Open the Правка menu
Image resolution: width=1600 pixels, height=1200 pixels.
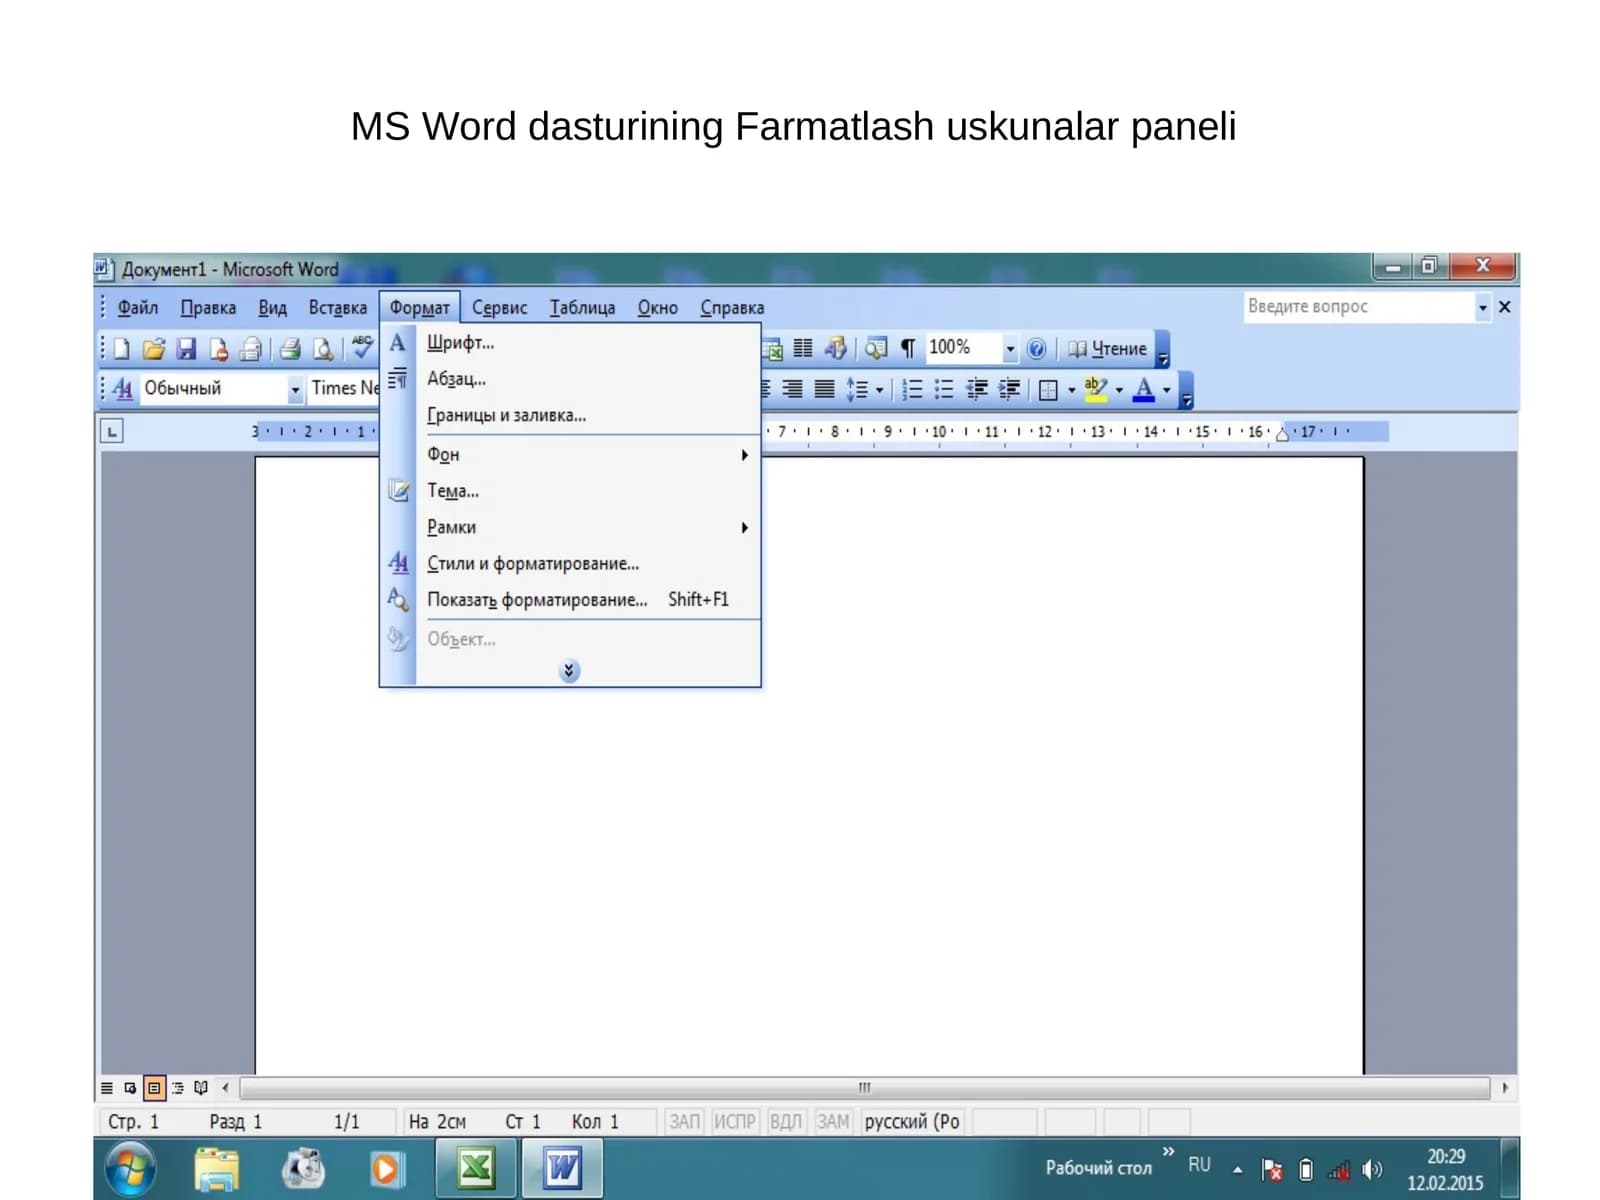[x=208, y=308]
